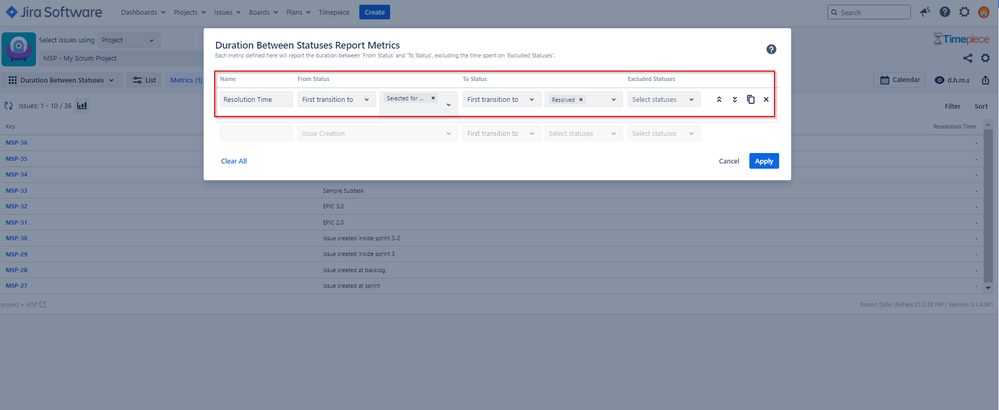Click Apply in the metrics dialog
This screenshot has width=999, height=410.
click(x=764, y=161)
